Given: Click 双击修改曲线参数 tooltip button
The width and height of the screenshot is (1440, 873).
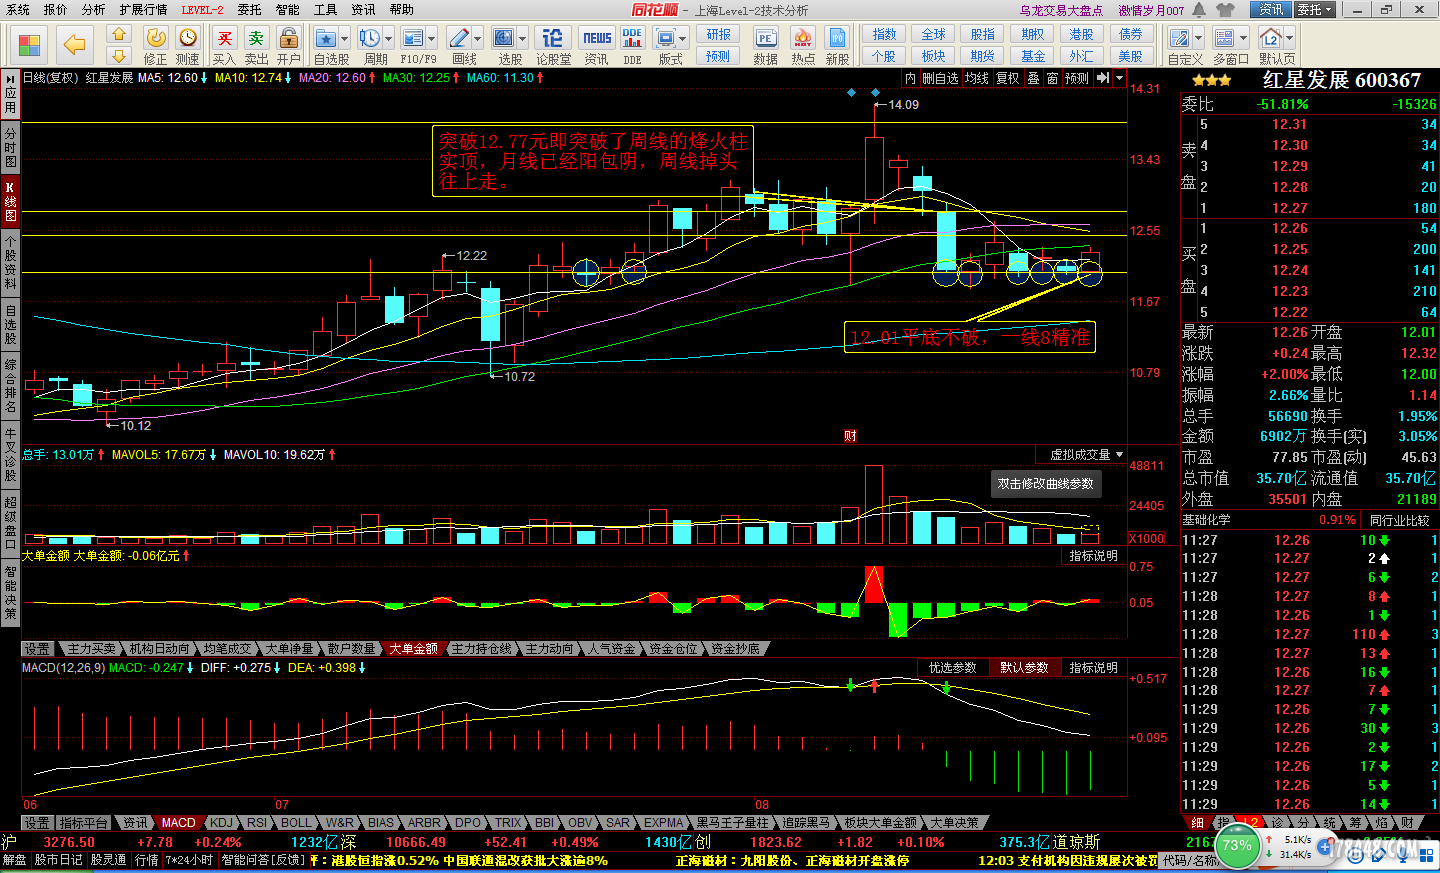Looking at the screenshot, I should pos(1046,484).
